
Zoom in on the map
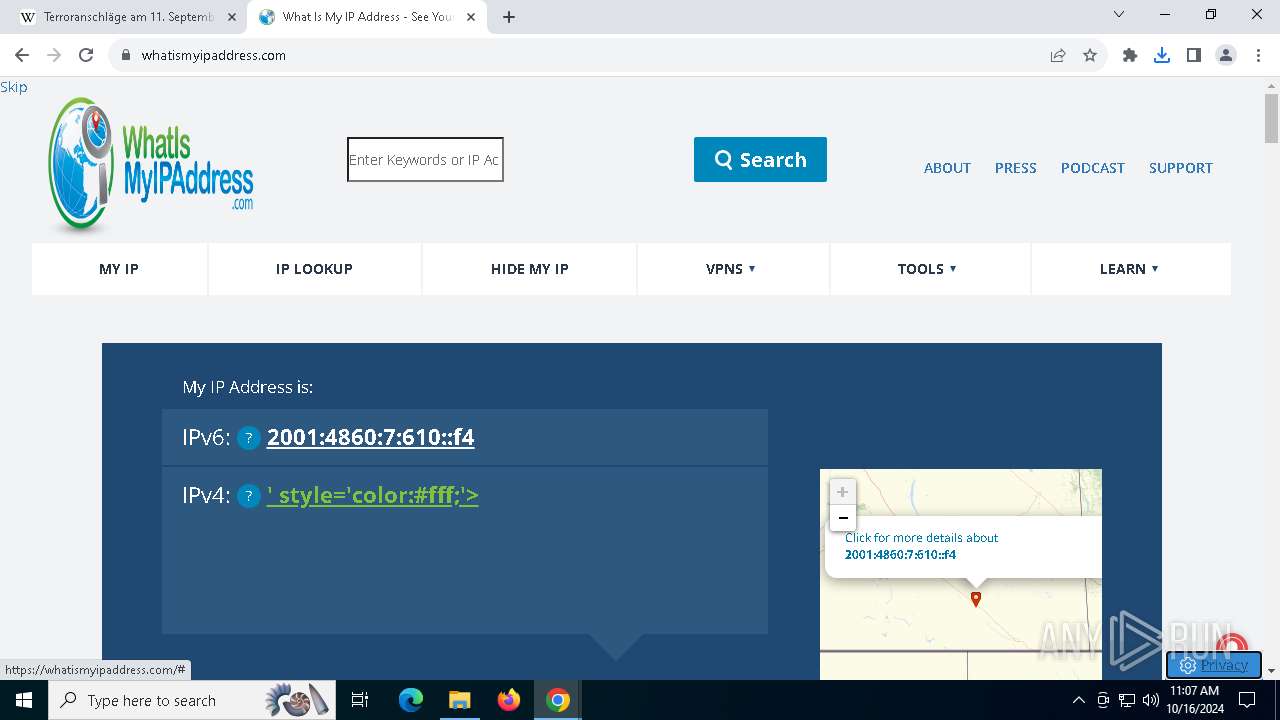(x=842, y=492)
